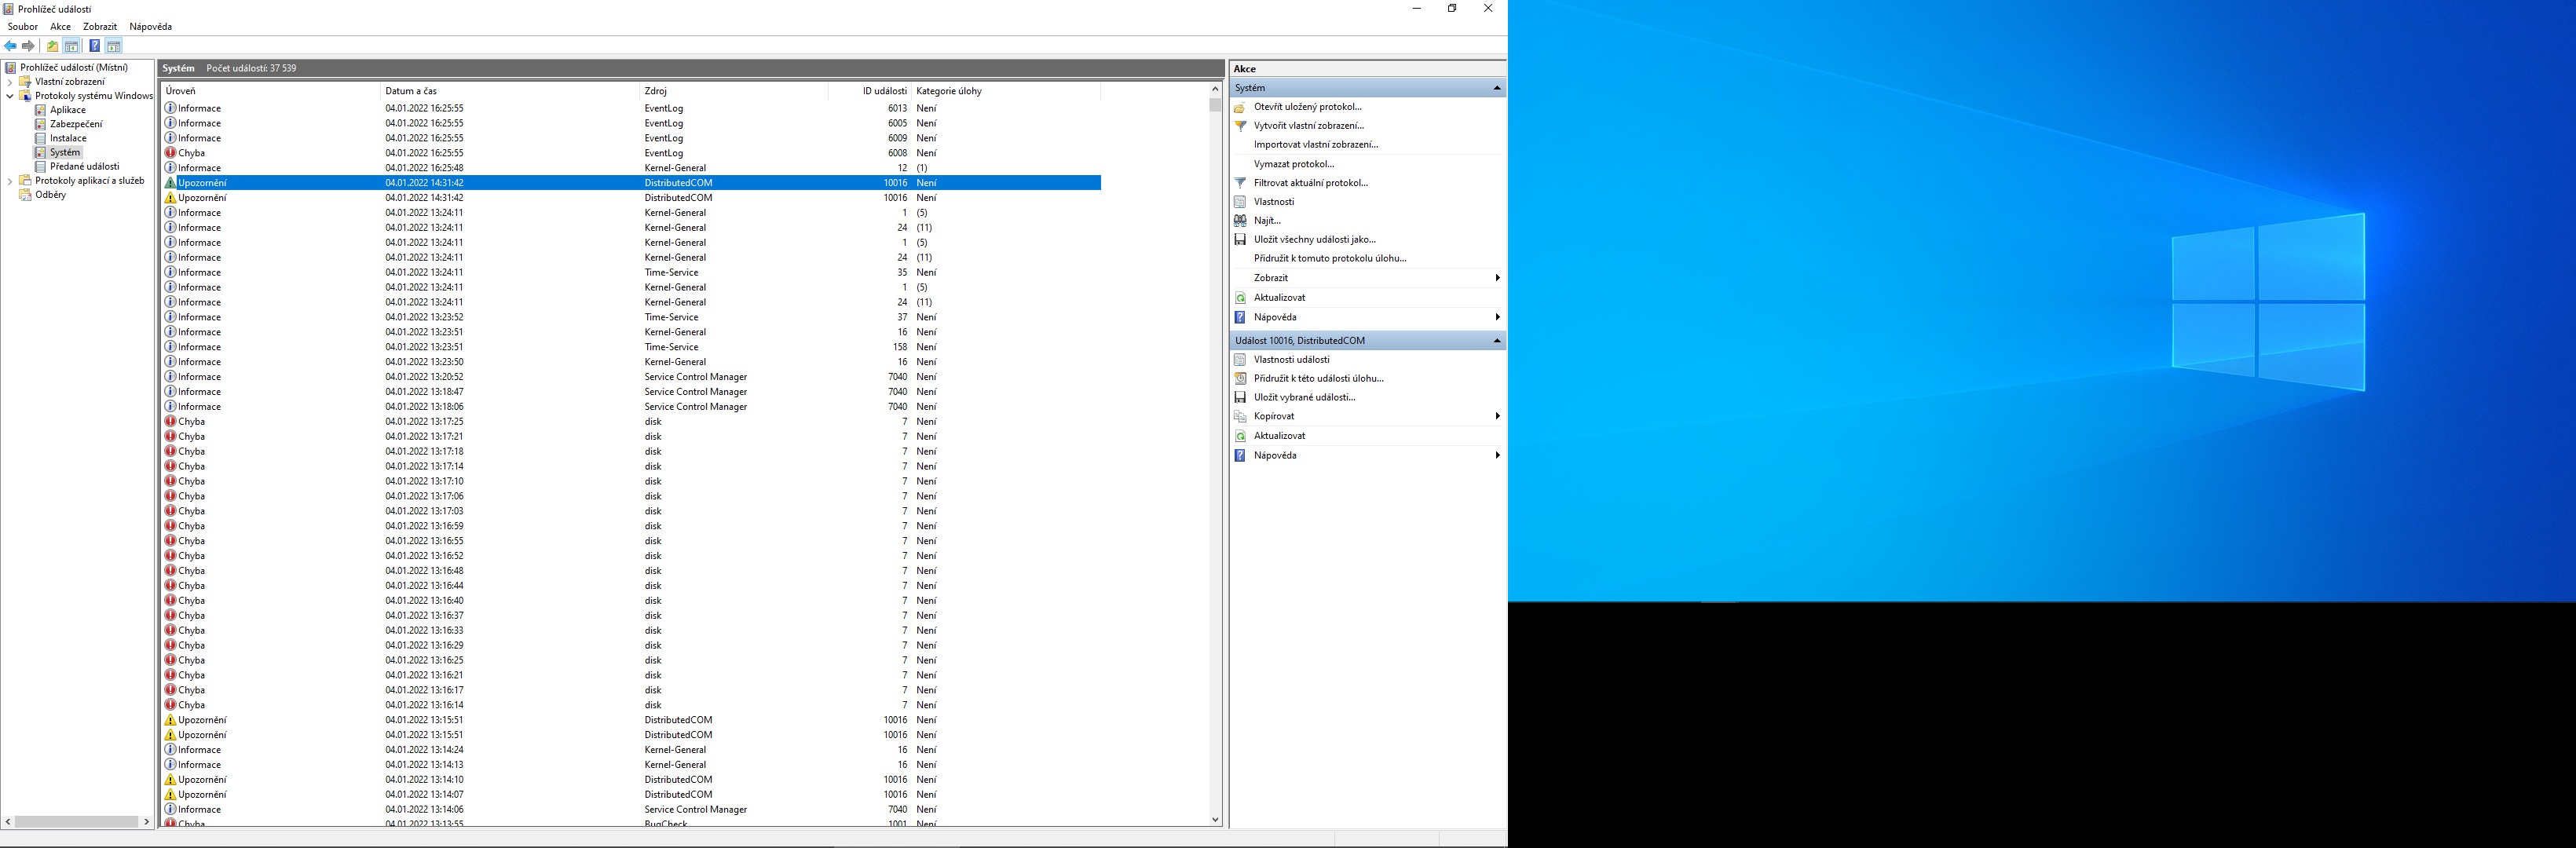
Task: Toggle the Action pane toolbar icon
Action: coord(114,46)
